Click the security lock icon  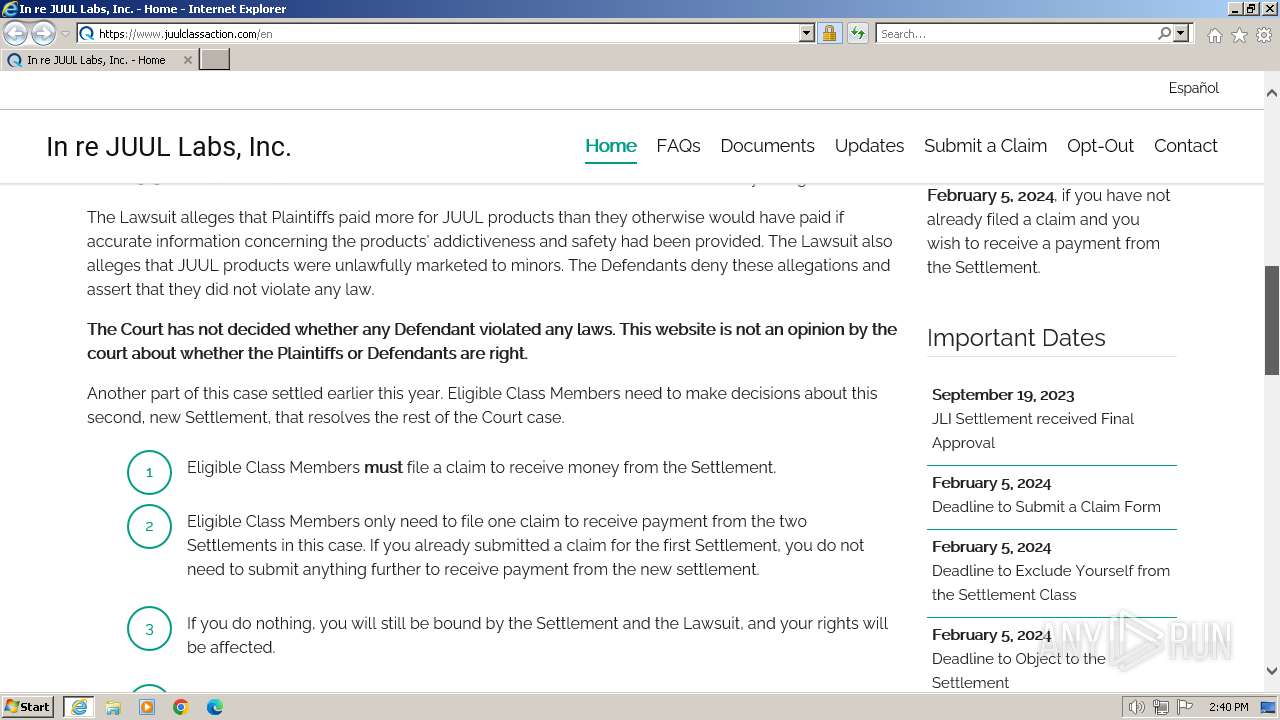coord(830,33)
